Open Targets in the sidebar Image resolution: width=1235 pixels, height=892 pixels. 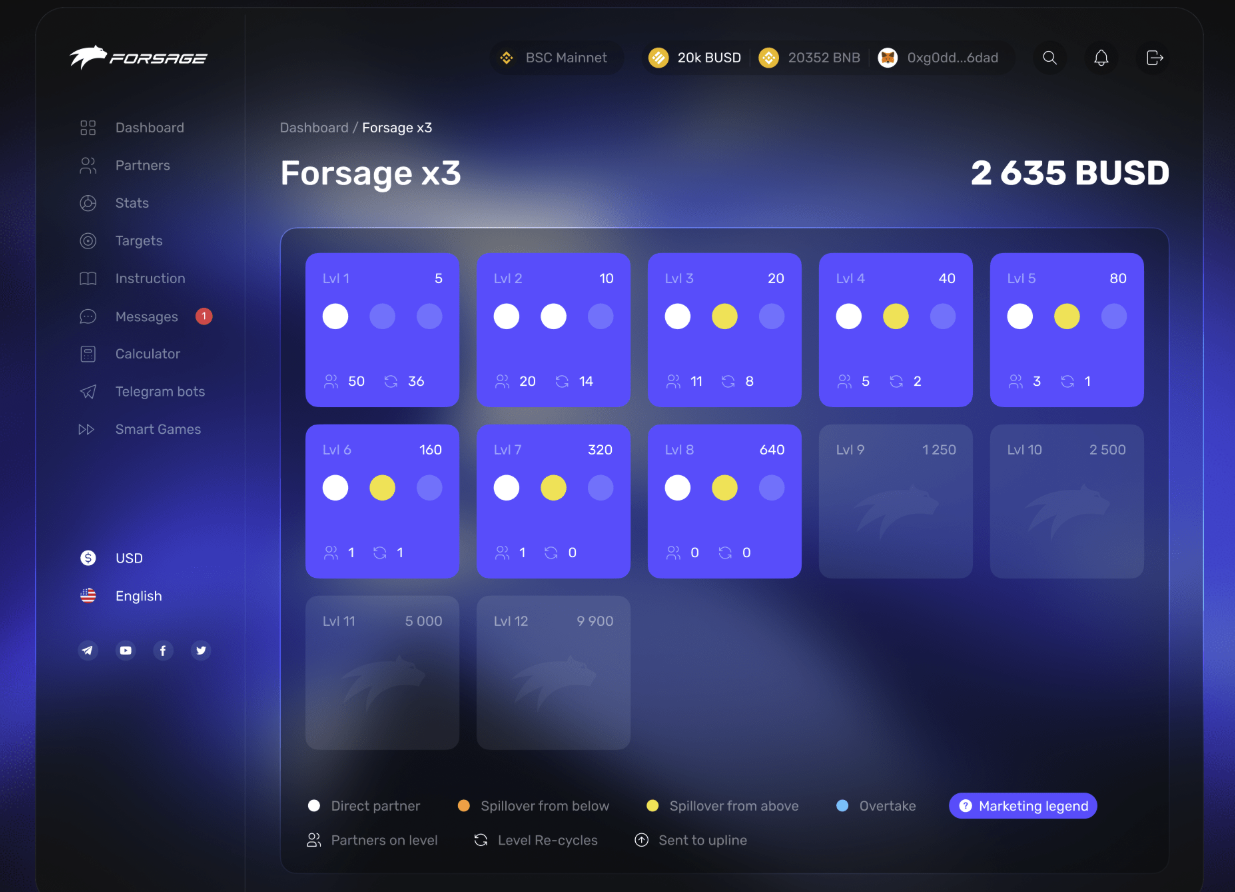click(121, 241)
